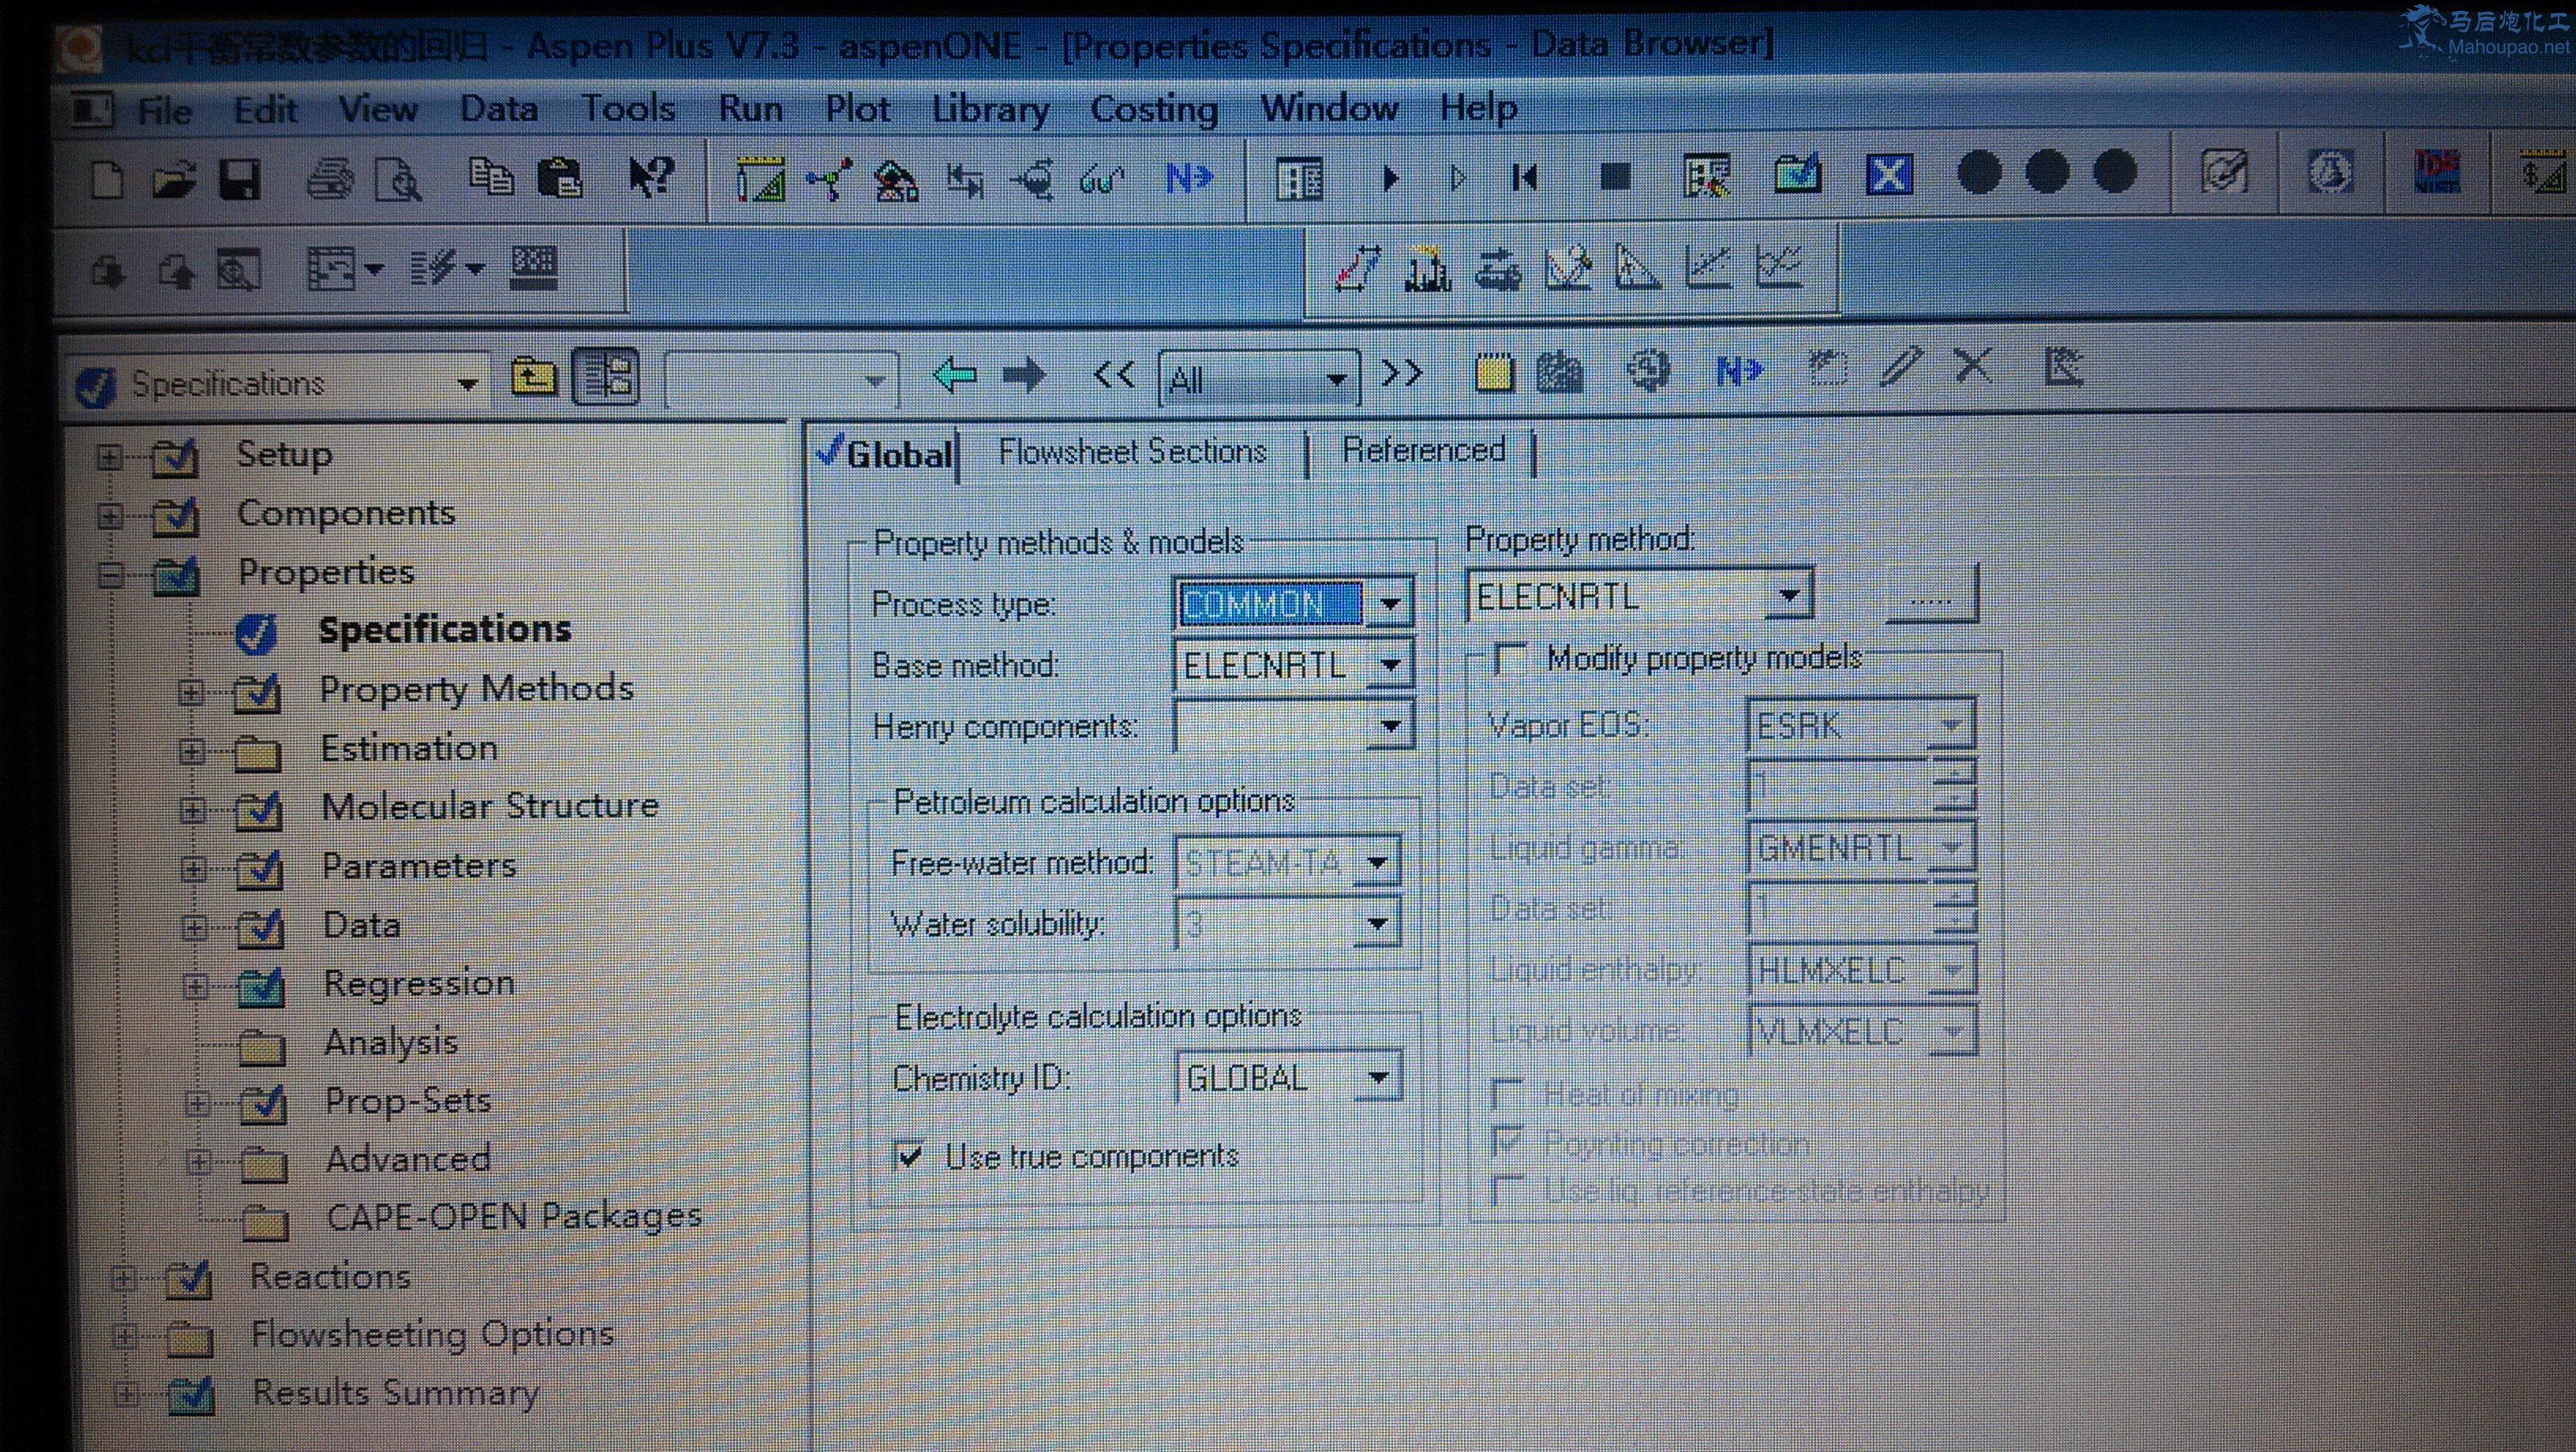The image size is (2576, 1452).
Task: Open the Water solubility dropdown
Action: (1377, 923)
